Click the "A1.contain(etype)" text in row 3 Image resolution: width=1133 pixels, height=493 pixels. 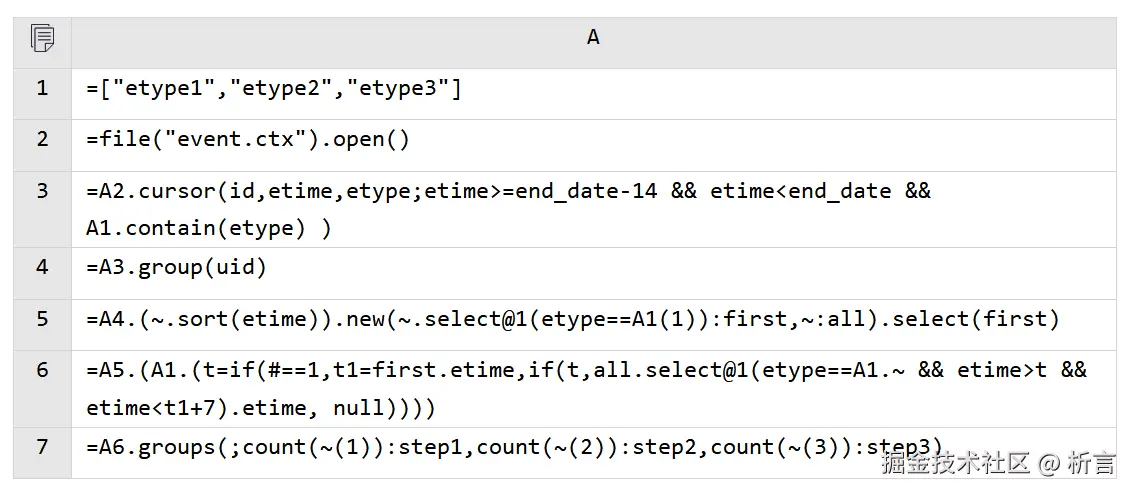[x=195, y=228]
